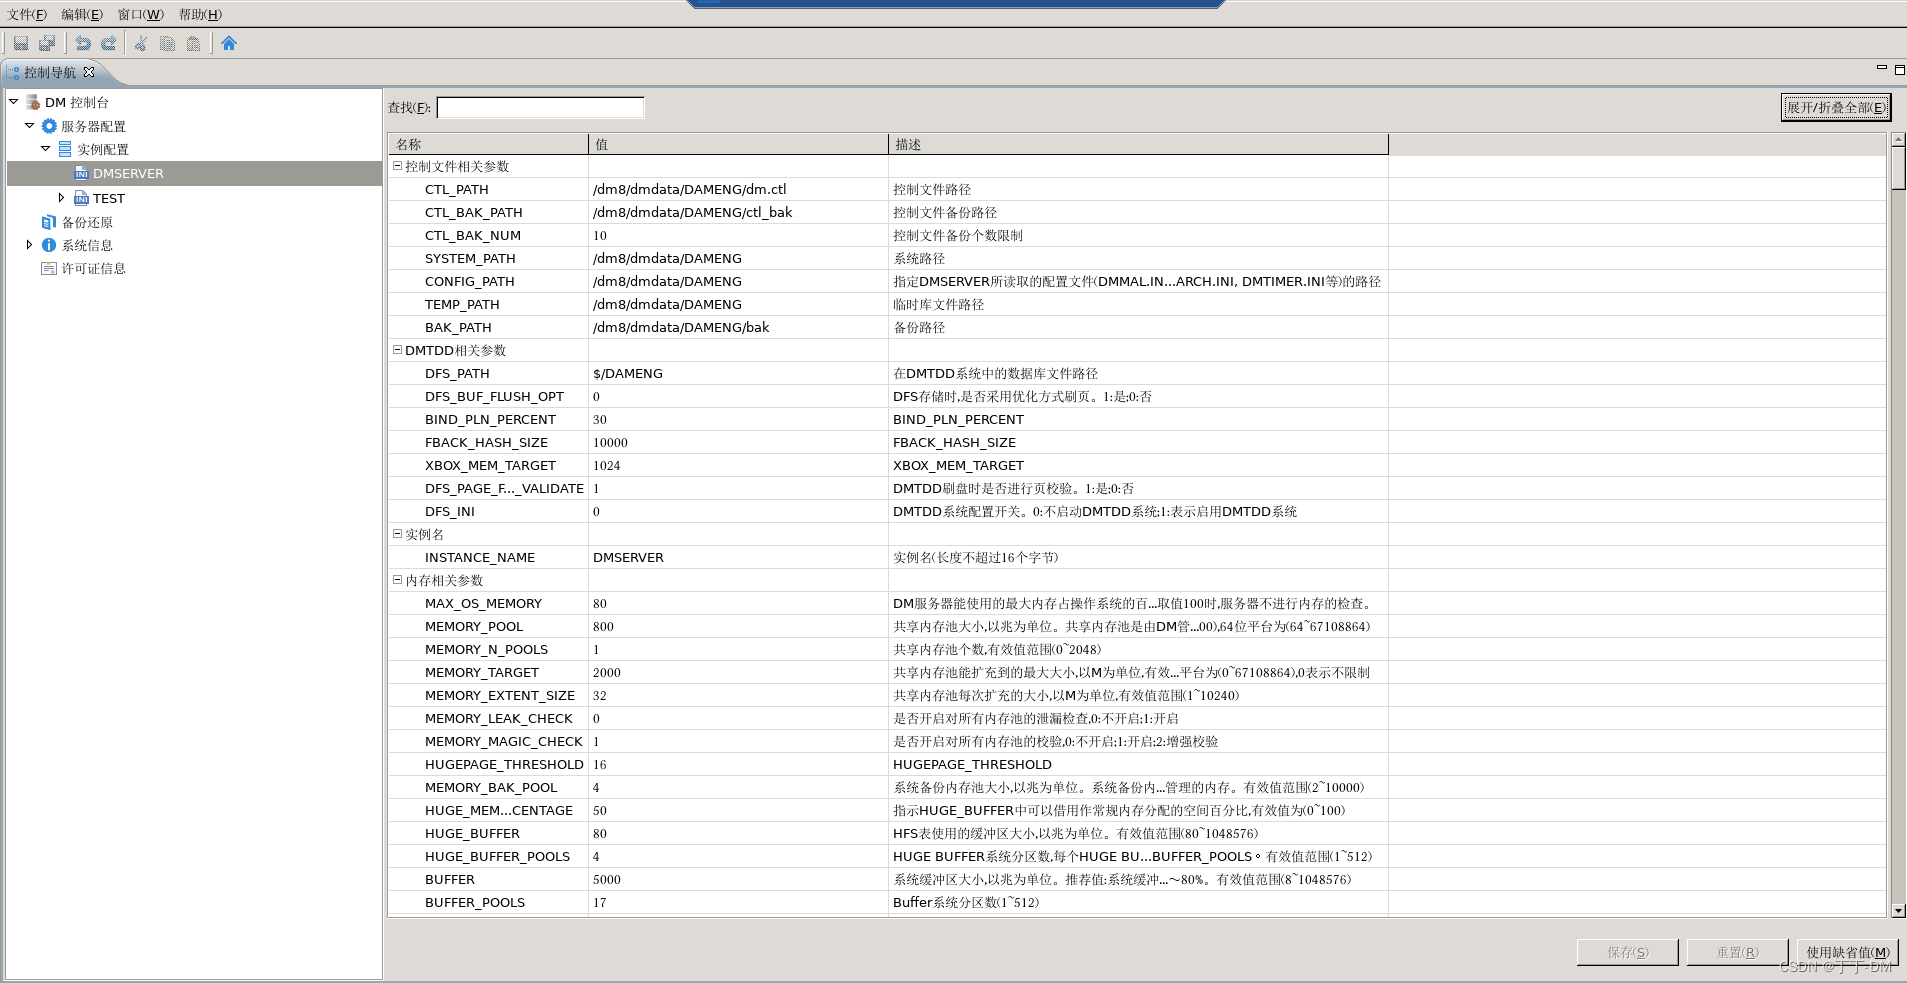This screenshot has width=1907, height=983.
Task: Click the Undo toolbar icon
Action: pyautogui.click(x=82, y=42)
